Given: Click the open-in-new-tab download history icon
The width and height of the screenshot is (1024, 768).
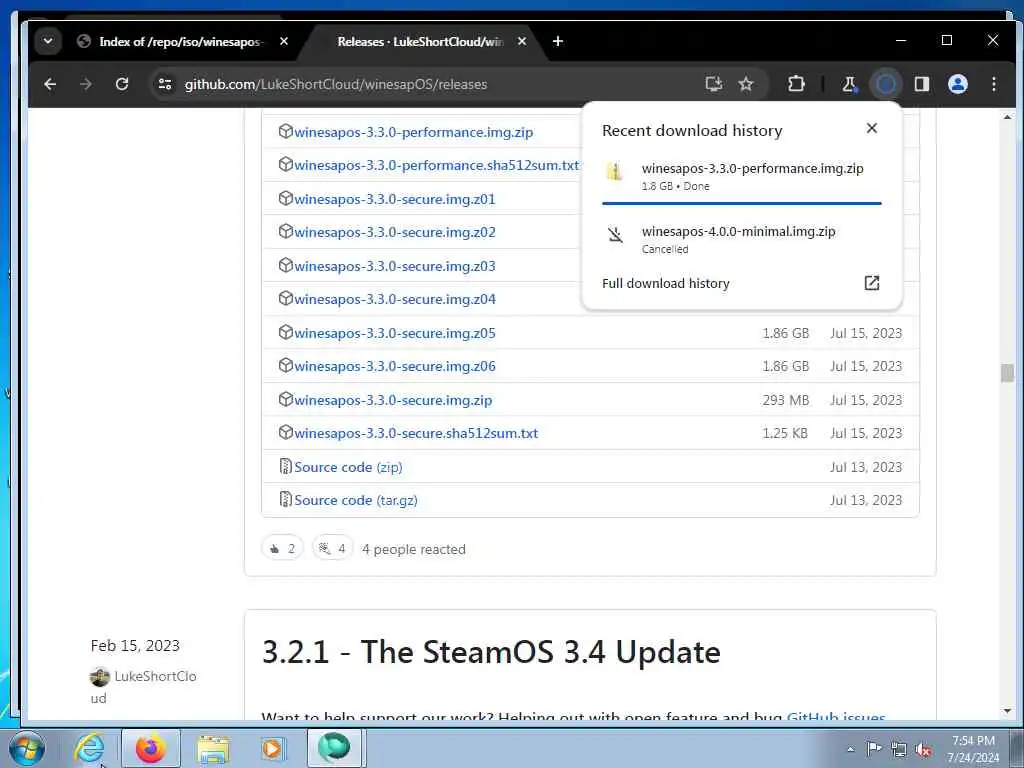Looking at the screenshot, I should click(x=872, y=283).
